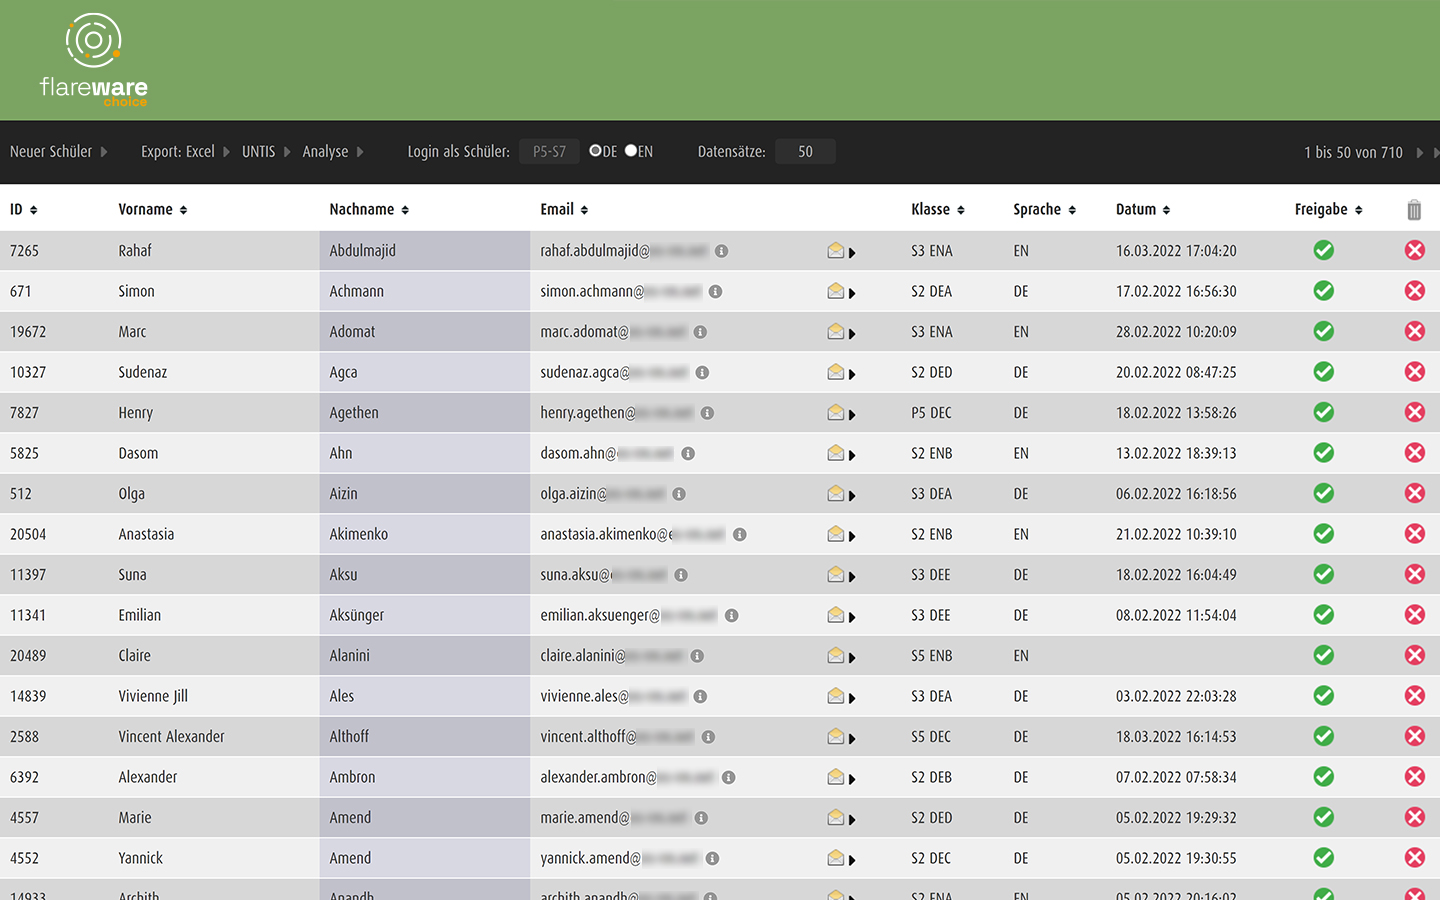Show info icon next to rahaf.abdulmajid email
The image size is (1440, 900).
(721, 251)
